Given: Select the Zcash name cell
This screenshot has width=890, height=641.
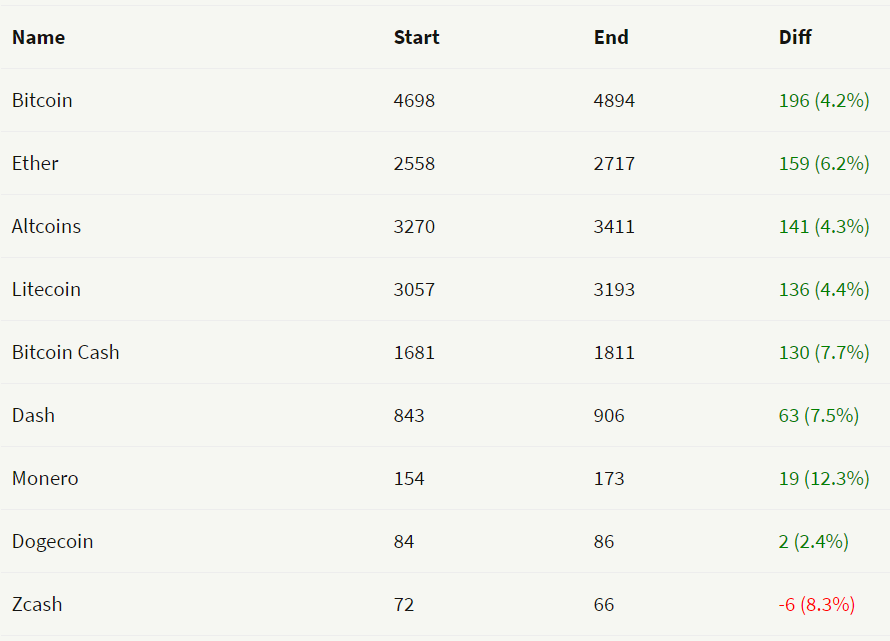Looking at the screenshot, I should pos(37,604).
